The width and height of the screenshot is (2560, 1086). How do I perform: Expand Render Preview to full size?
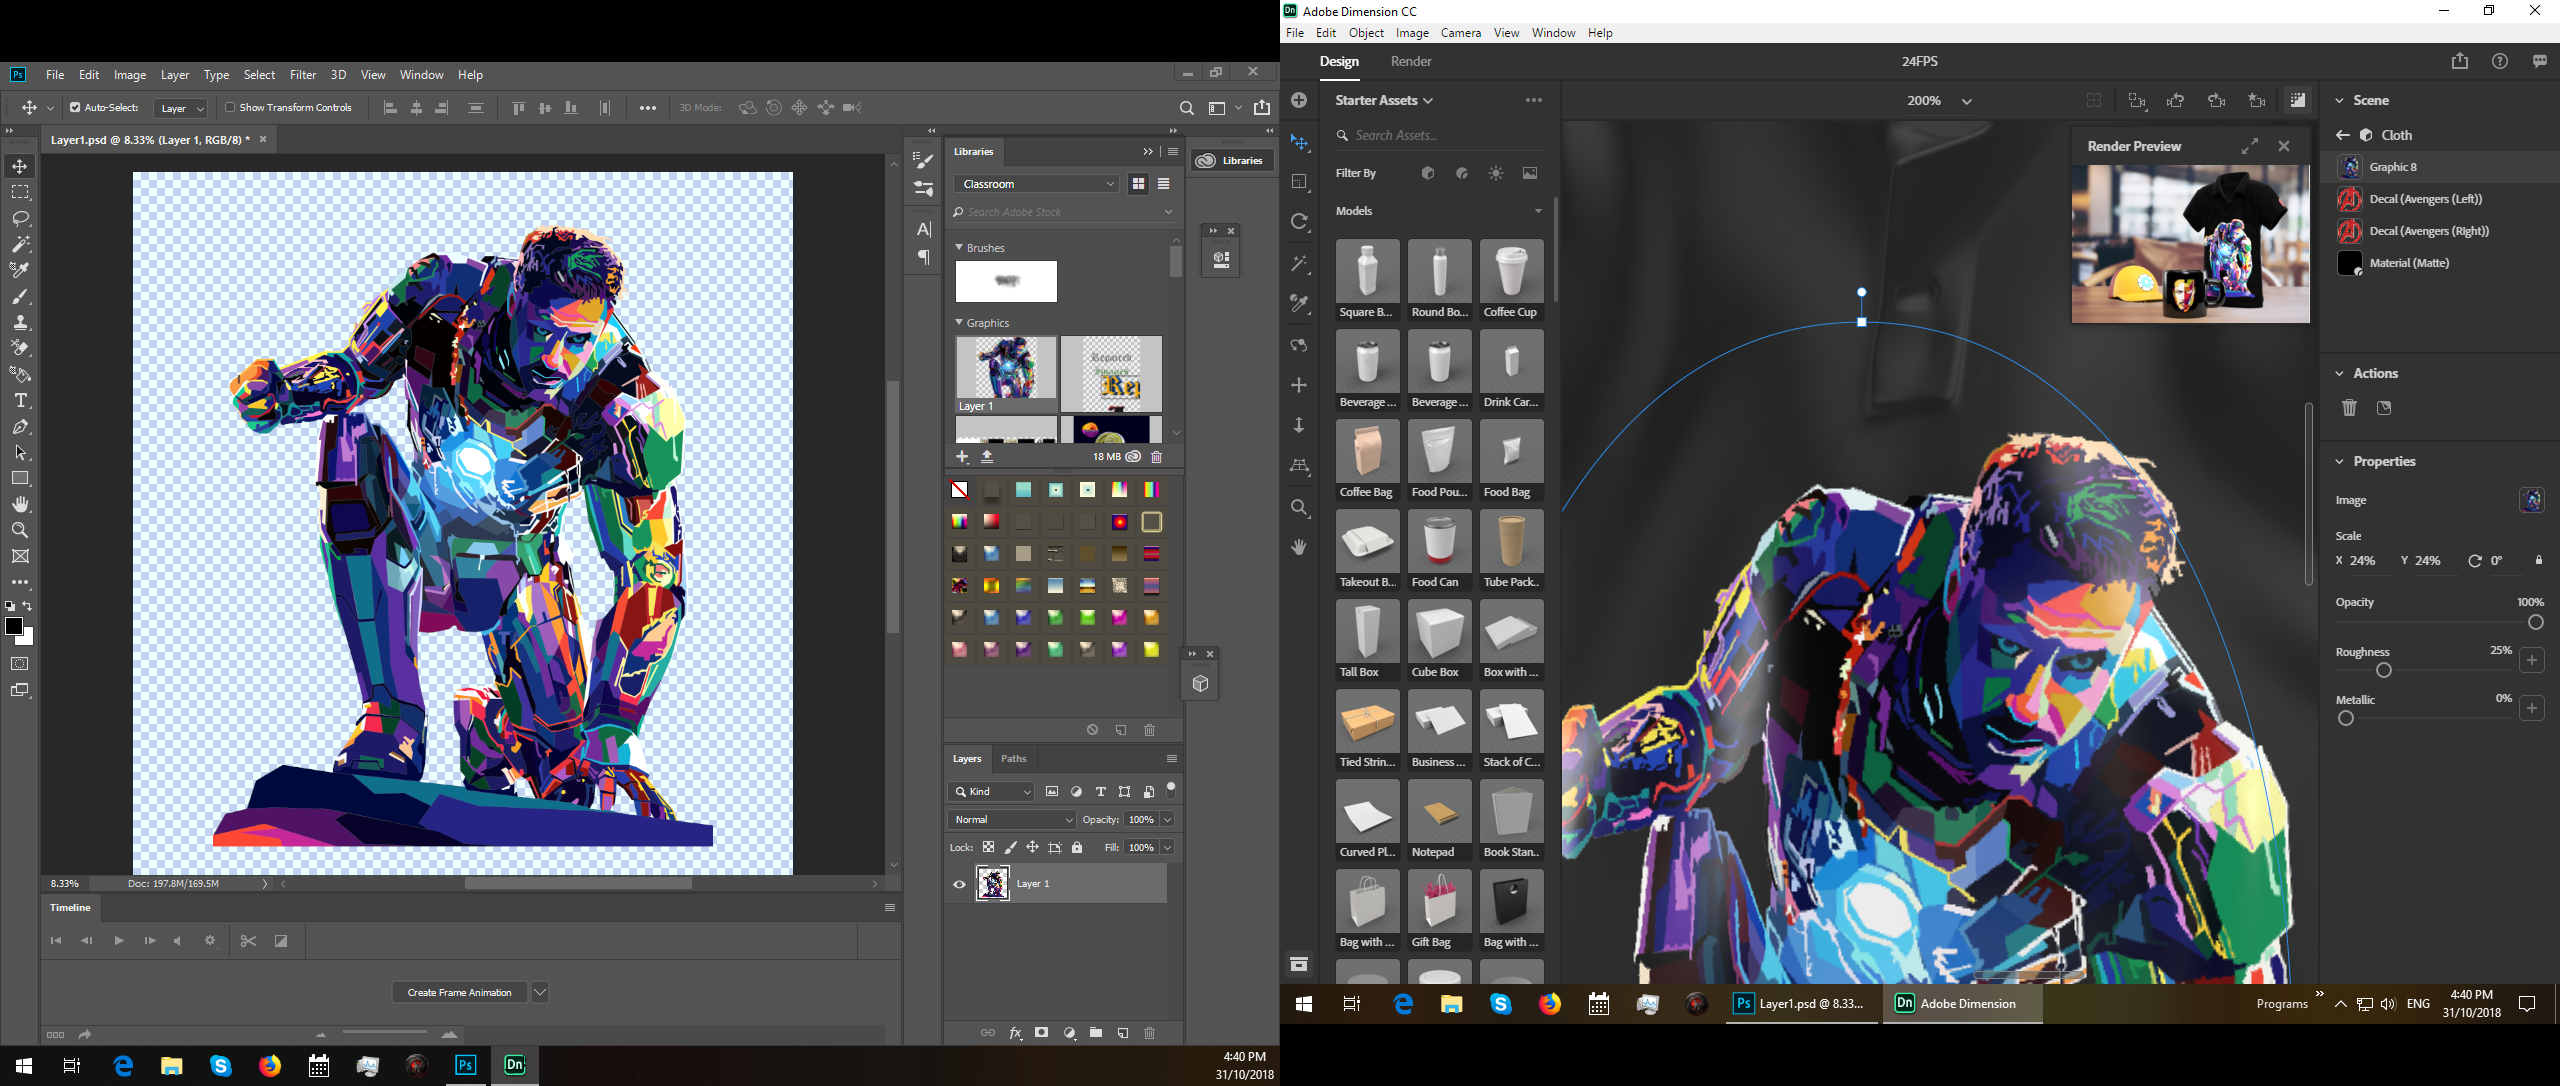[x=2249, y=147]
